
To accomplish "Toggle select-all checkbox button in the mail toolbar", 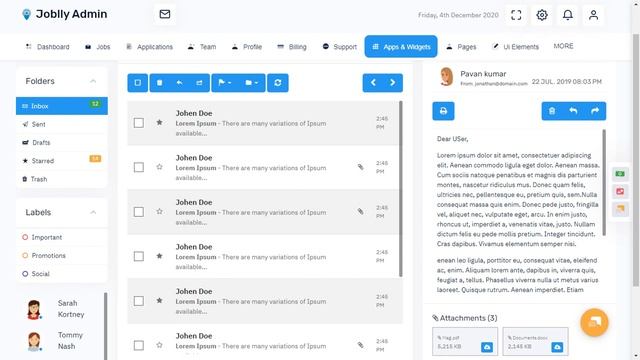I will pos(138,83).
